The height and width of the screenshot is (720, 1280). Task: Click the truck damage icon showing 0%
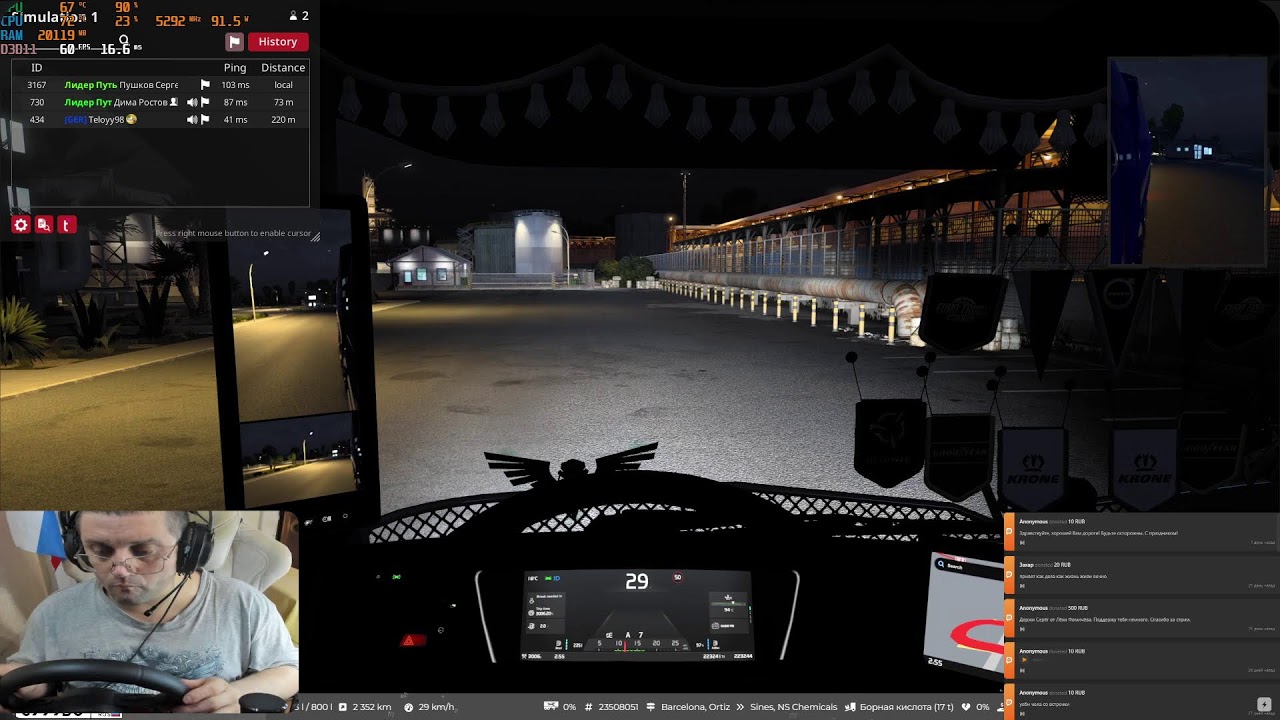coord(550,707)
